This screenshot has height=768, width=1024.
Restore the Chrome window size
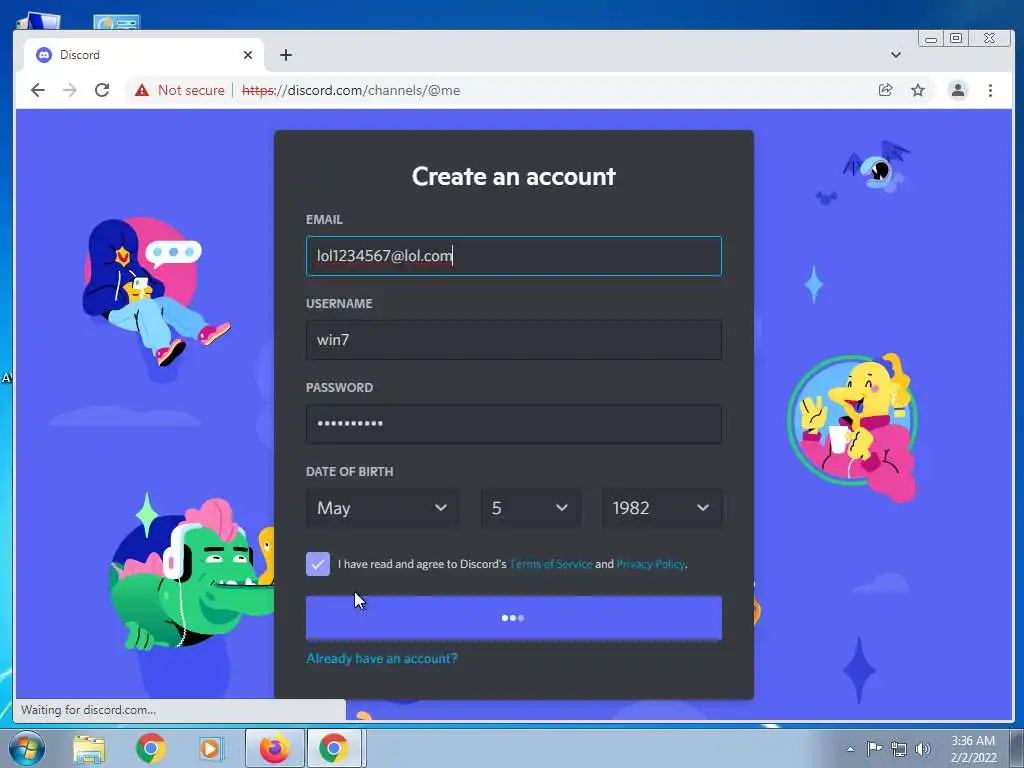click(956, 39)
